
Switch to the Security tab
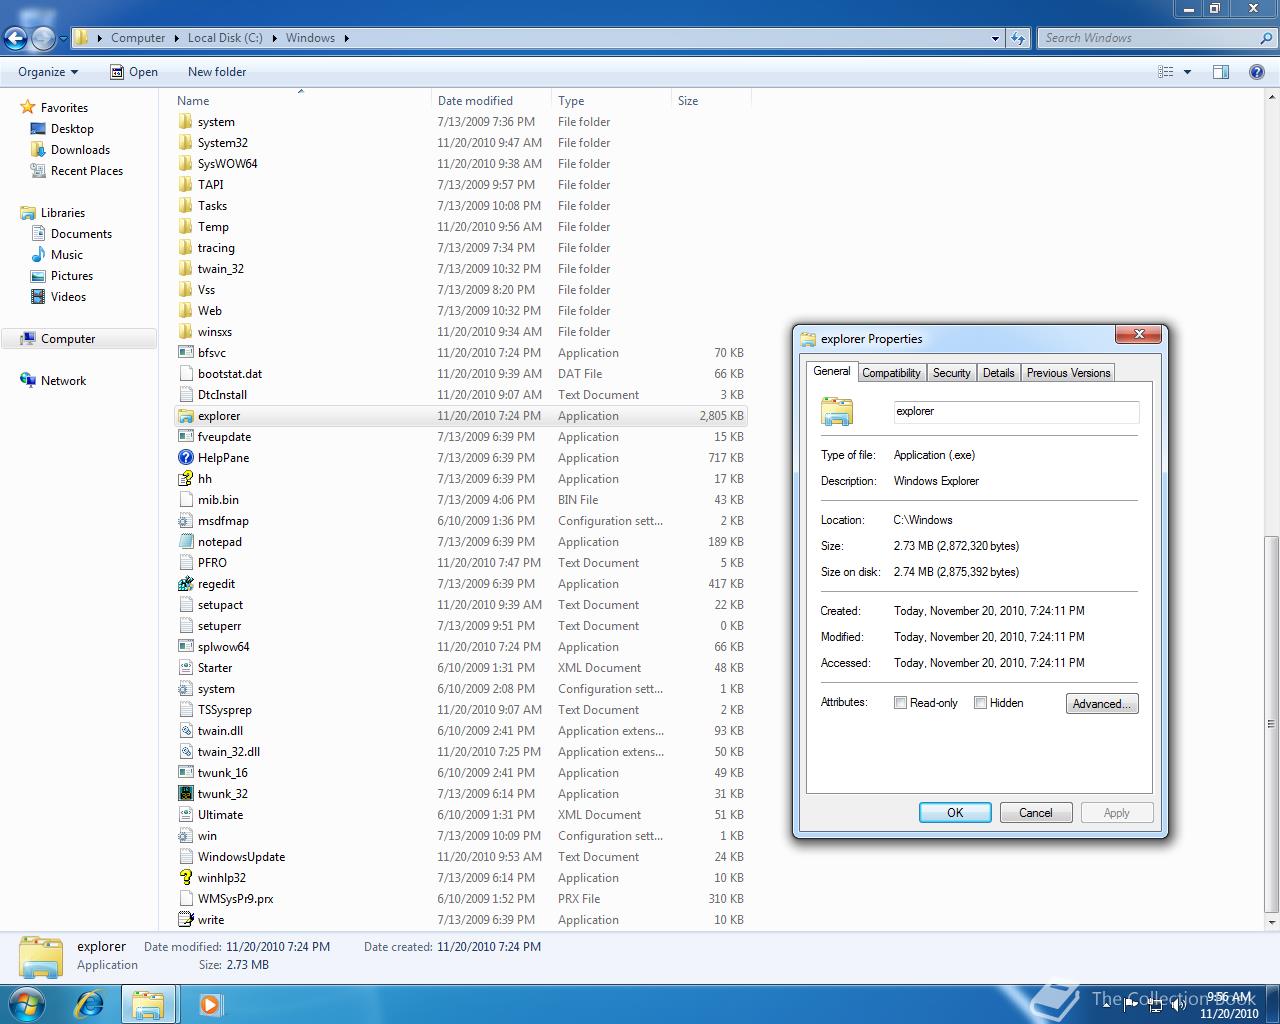(x=951, y=373)
